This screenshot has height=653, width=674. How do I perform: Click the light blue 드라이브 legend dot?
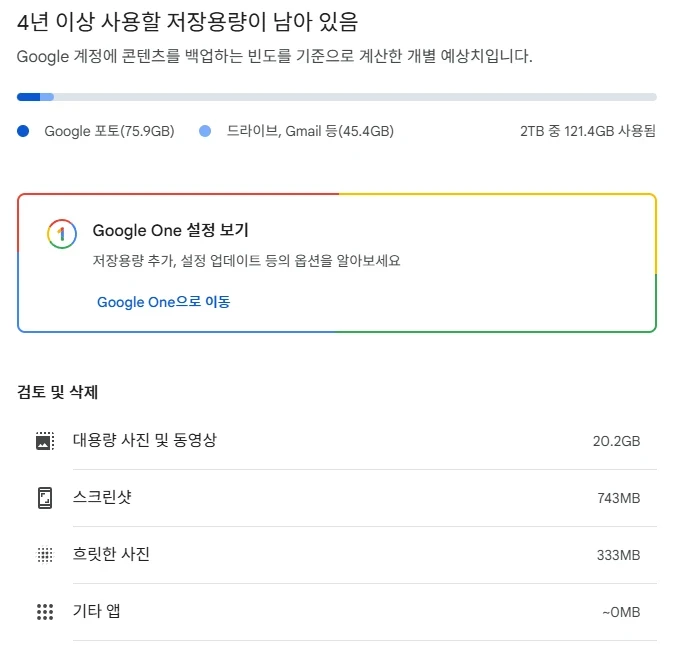click(x=205, y=131)
